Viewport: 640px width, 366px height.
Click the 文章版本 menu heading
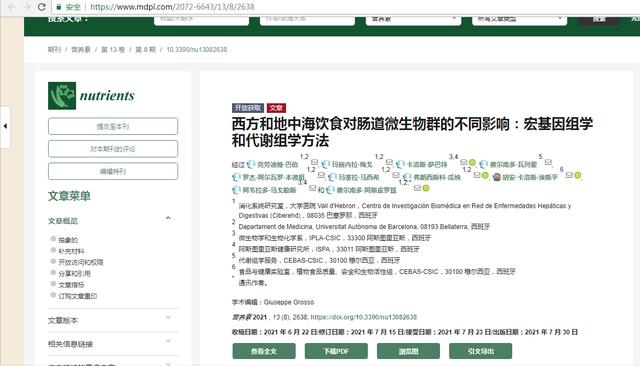[63, 321]
